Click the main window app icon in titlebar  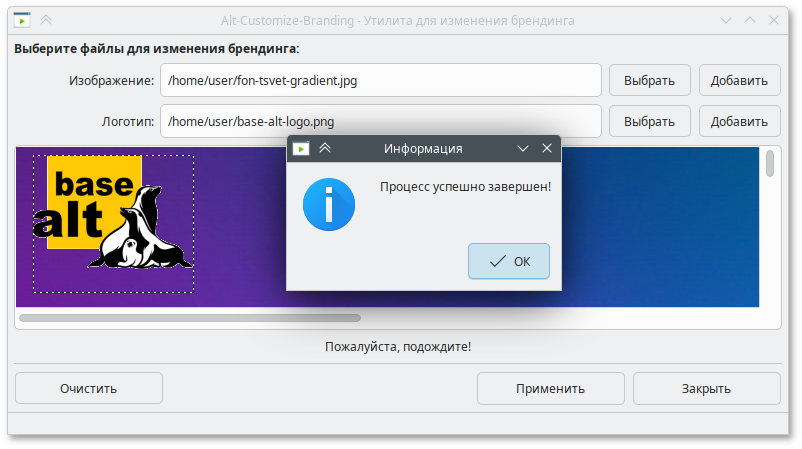pyautogui.click(x=22, y=20)
